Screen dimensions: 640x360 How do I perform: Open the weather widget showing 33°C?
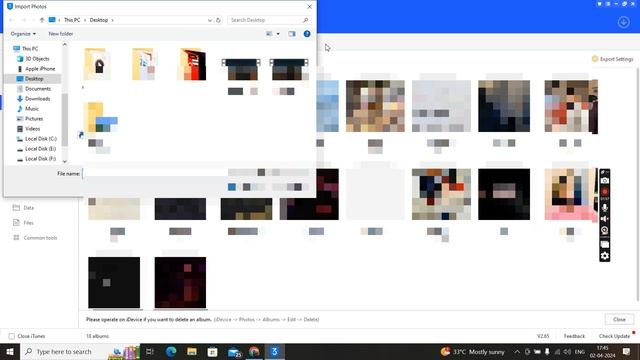[473, 352]
